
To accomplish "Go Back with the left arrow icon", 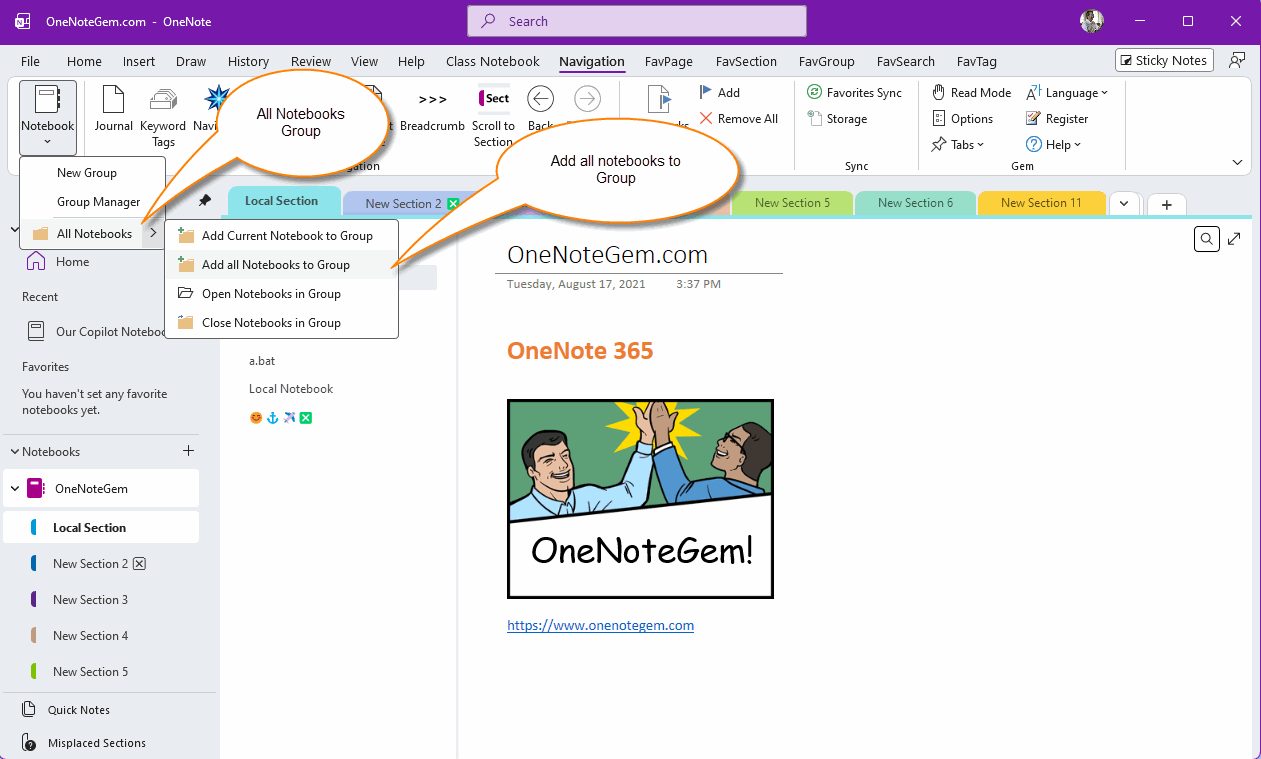I will pos(540,98).
